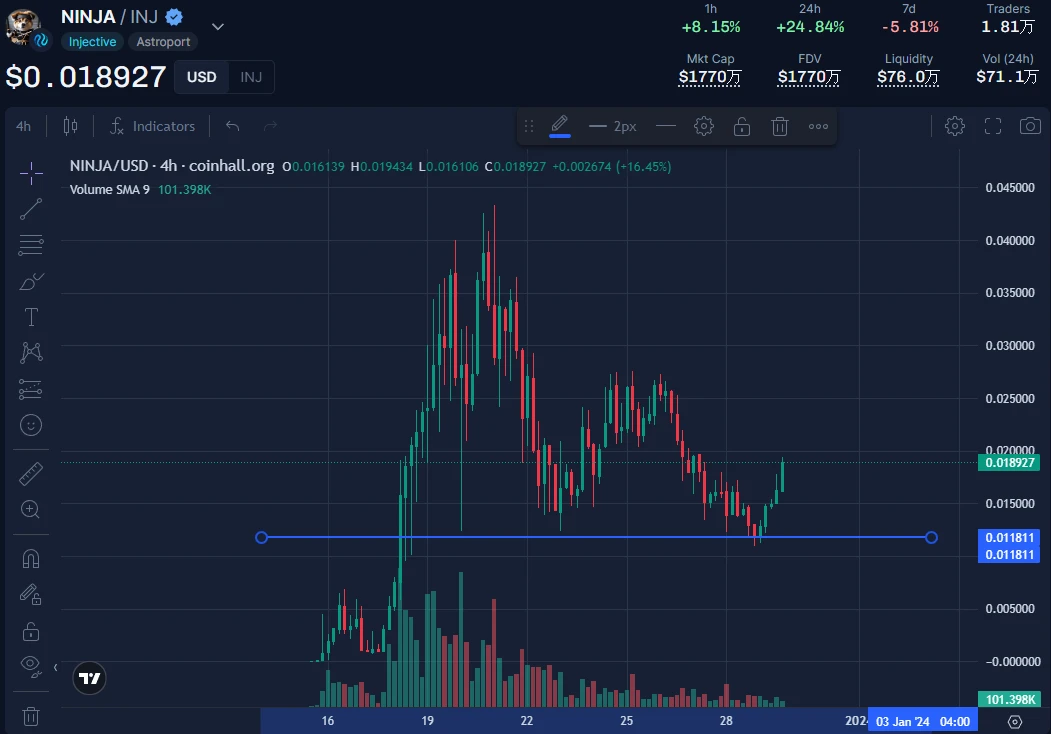Remove drawings with left sidebar trash icon
The height and width of the screenshot is (734, 1051).
31,716
